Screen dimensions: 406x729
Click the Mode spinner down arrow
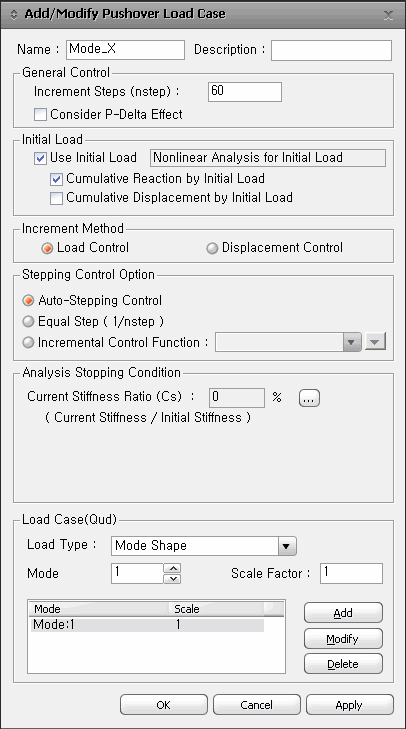[173, 578]
